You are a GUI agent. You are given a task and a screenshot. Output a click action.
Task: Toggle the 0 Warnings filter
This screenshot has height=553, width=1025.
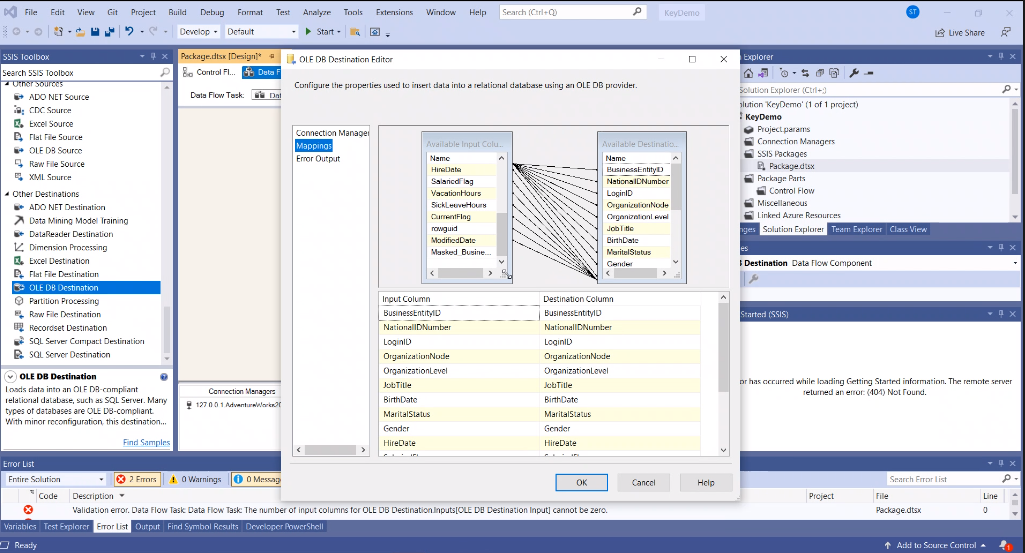click(195, 479)
